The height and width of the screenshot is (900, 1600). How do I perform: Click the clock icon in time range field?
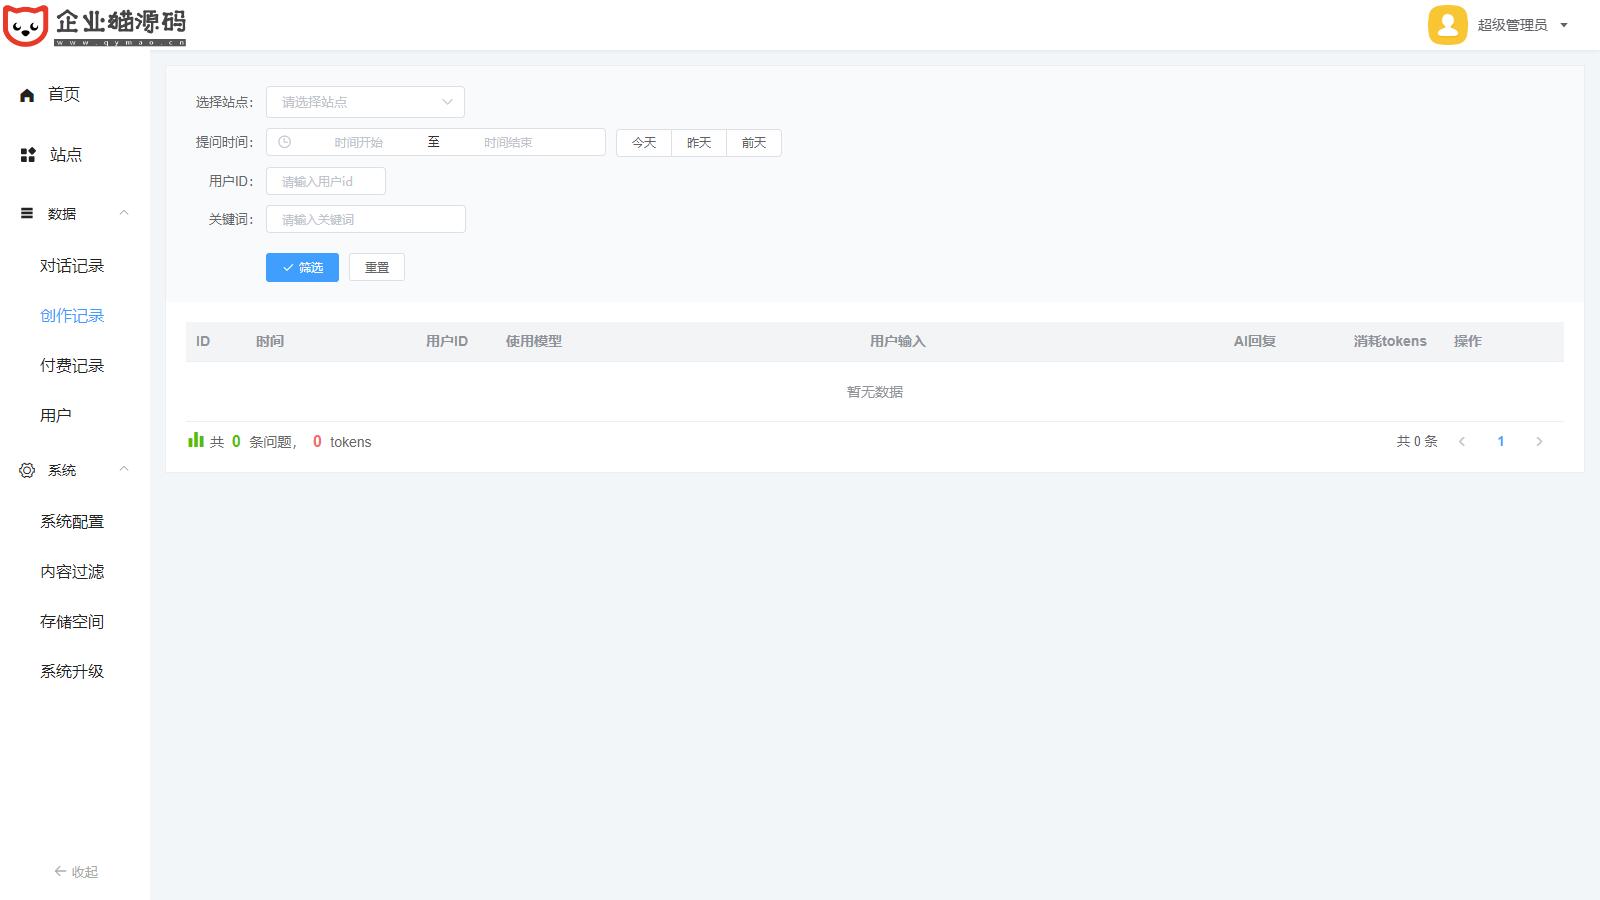coord(285,142)
